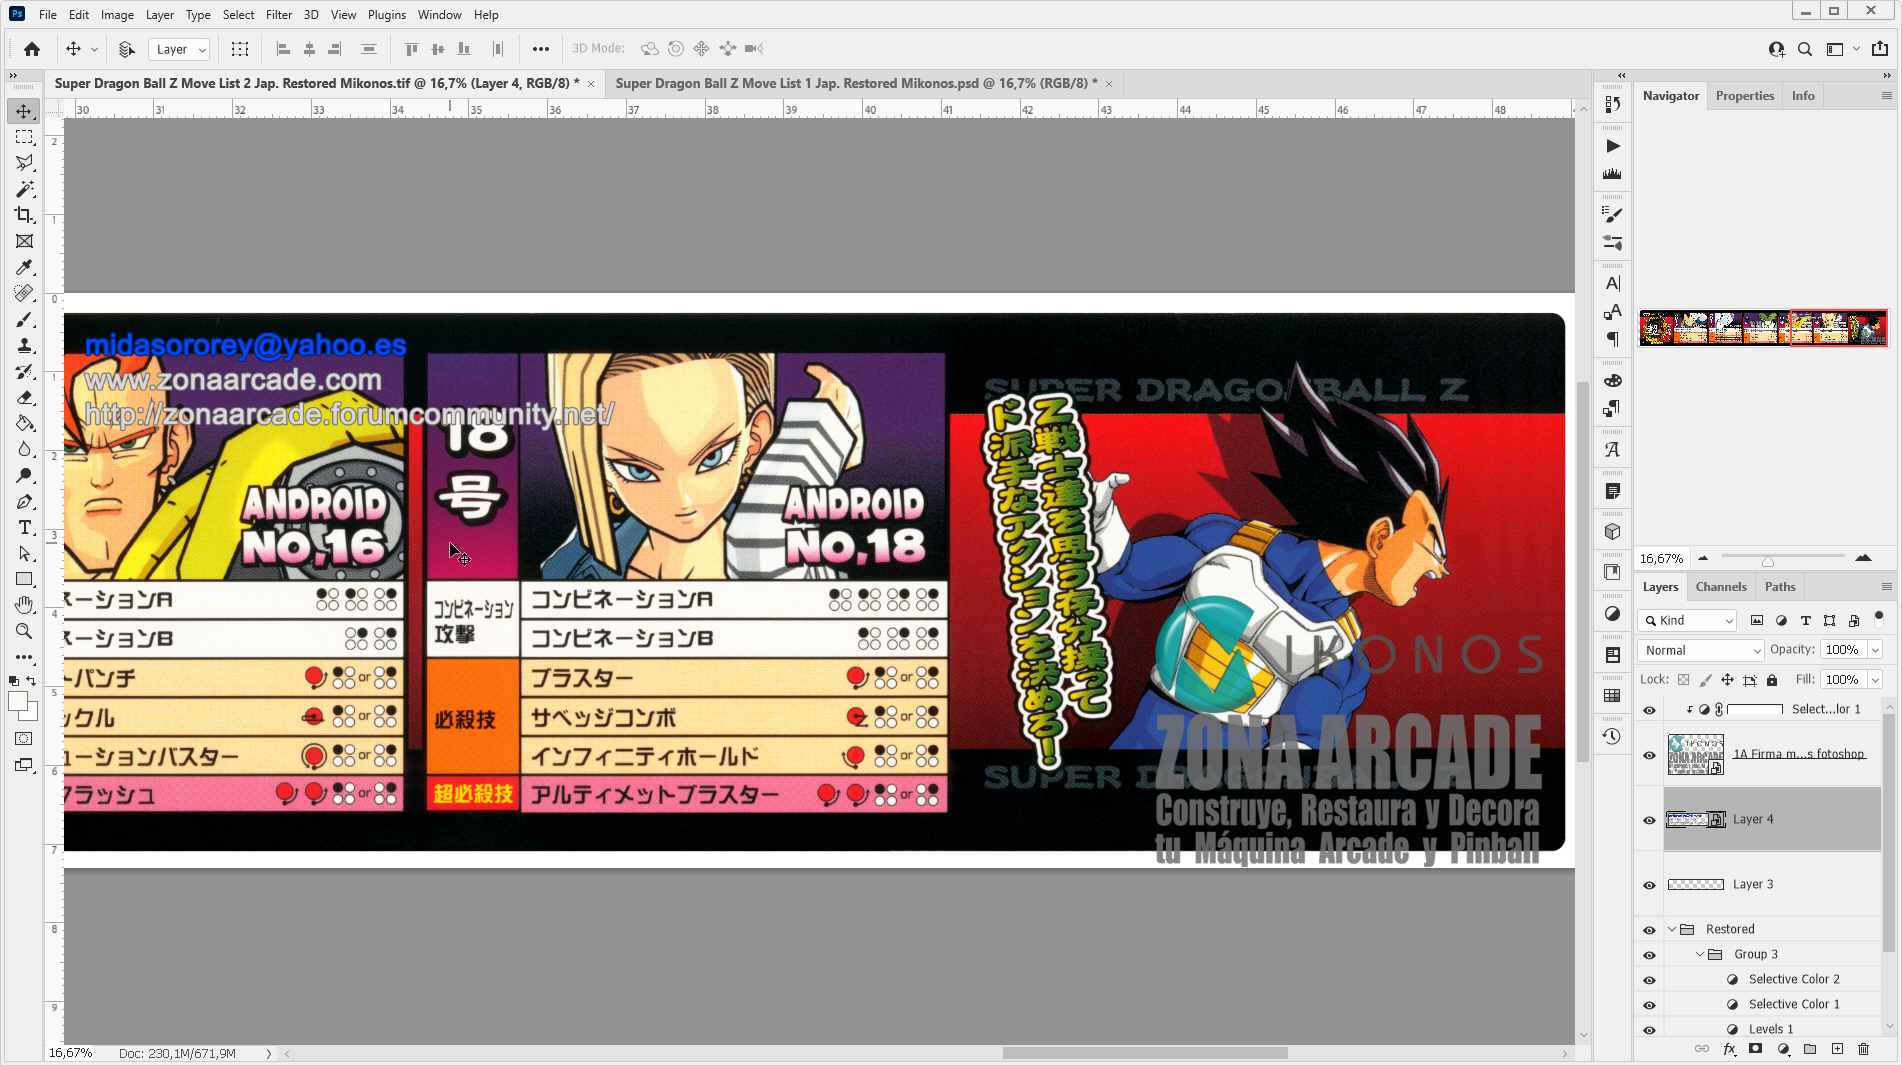Viewport: 1902px width, 1066px height.
Task: Open the Kind filter dropdown
Action: pos(1686,620)
